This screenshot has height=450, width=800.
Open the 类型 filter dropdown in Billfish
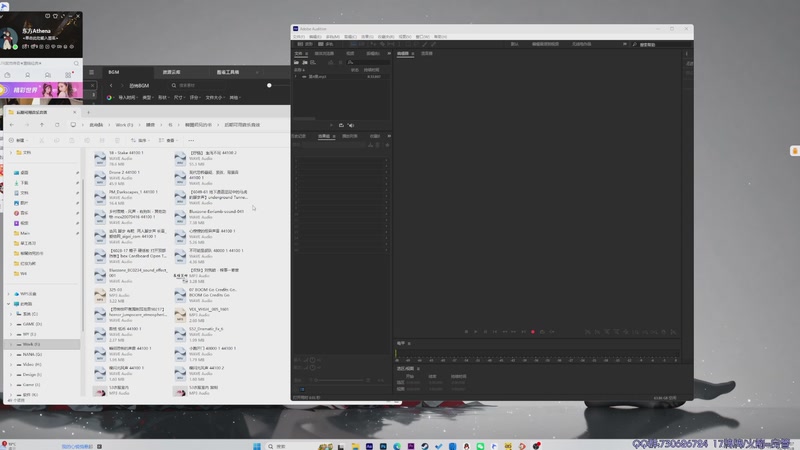point(147,97)
